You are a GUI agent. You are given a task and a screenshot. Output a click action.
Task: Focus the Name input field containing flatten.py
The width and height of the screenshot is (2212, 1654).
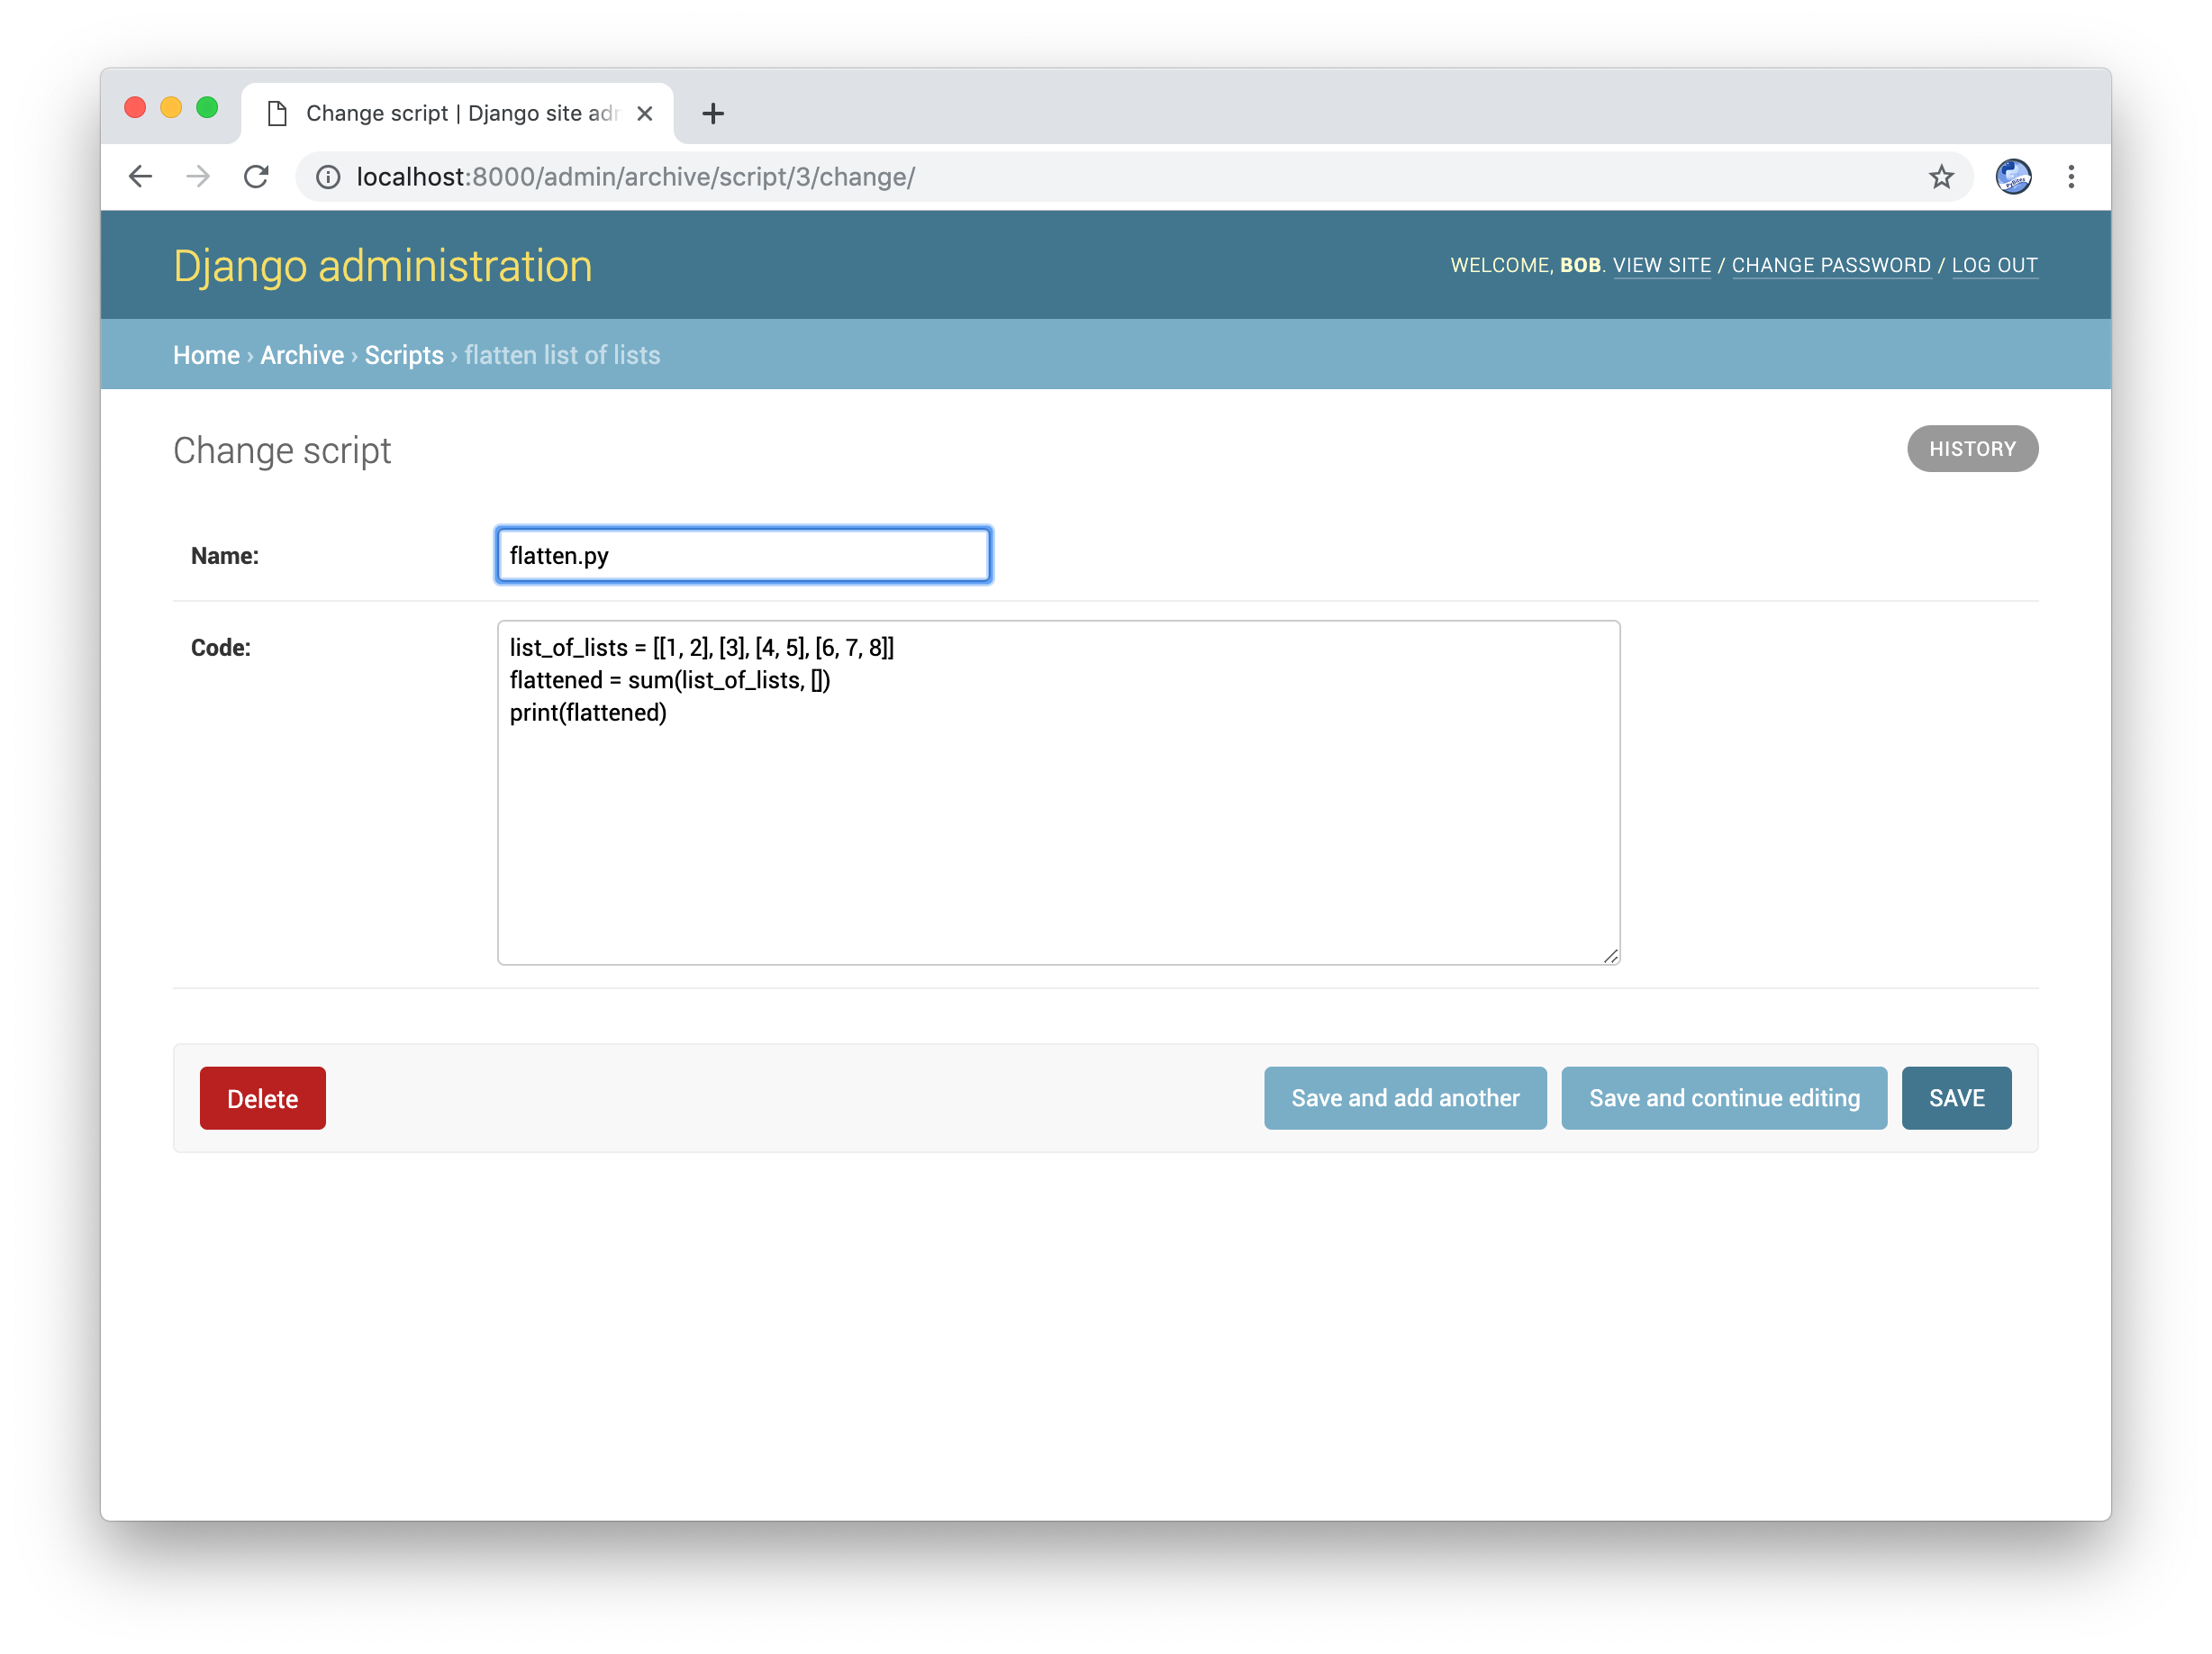coord(742,555)
